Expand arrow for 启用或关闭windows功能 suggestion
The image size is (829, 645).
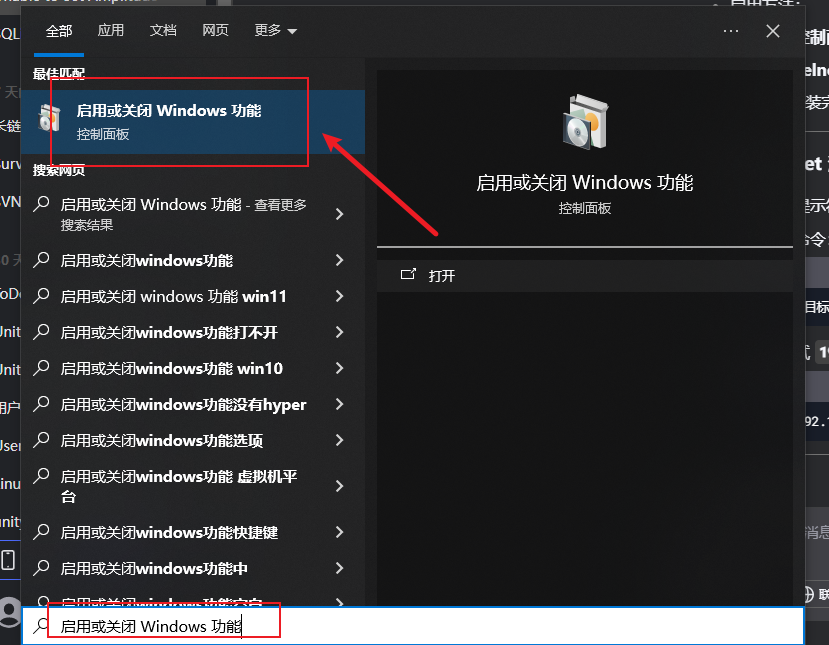(x=339, y=260)
